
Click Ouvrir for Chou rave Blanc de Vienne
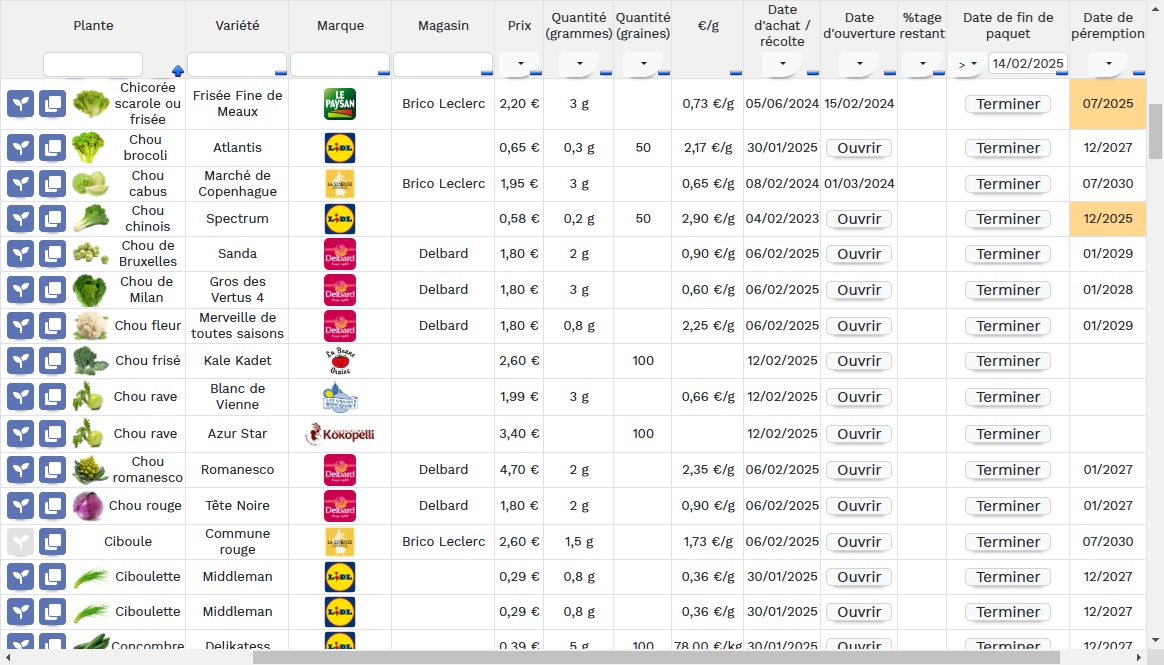859,397
